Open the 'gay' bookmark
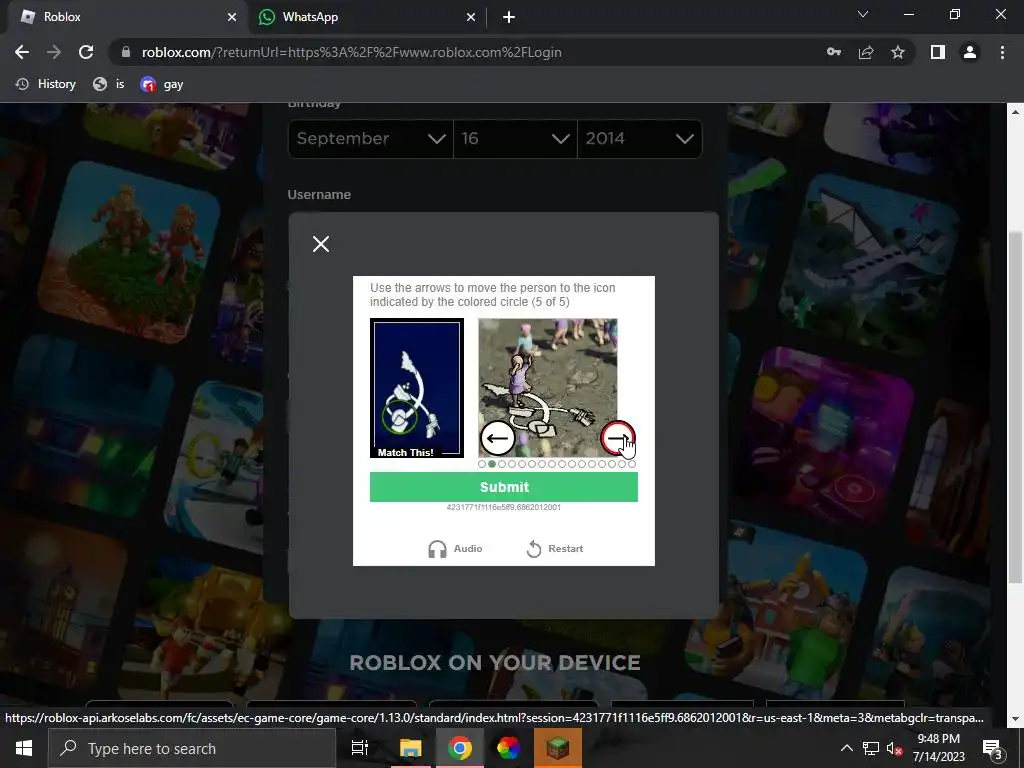This screenshot has width=1024, height=768. (x=162, y=84)
